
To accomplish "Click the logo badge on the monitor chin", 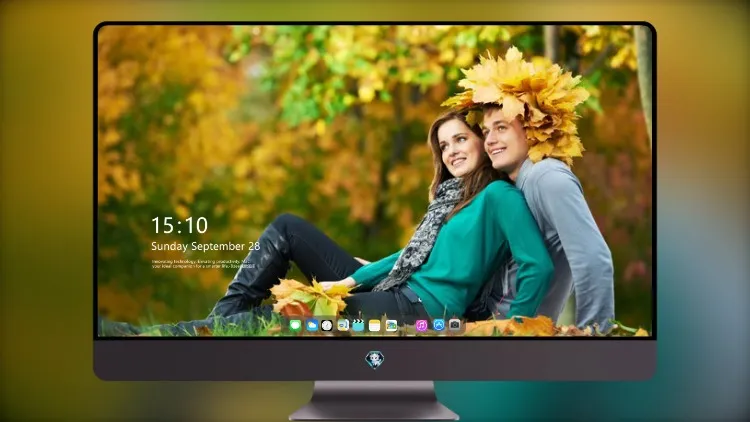I will coord(375,360).
